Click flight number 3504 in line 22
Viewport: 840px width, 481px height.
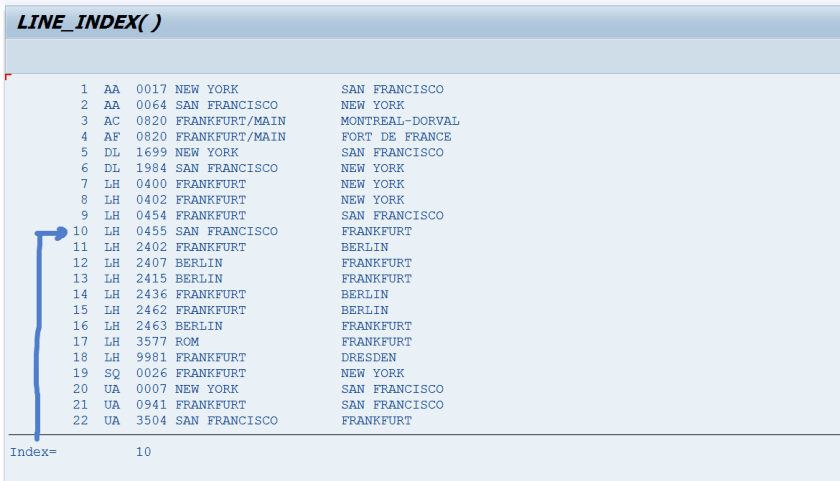tap(152, 421)
